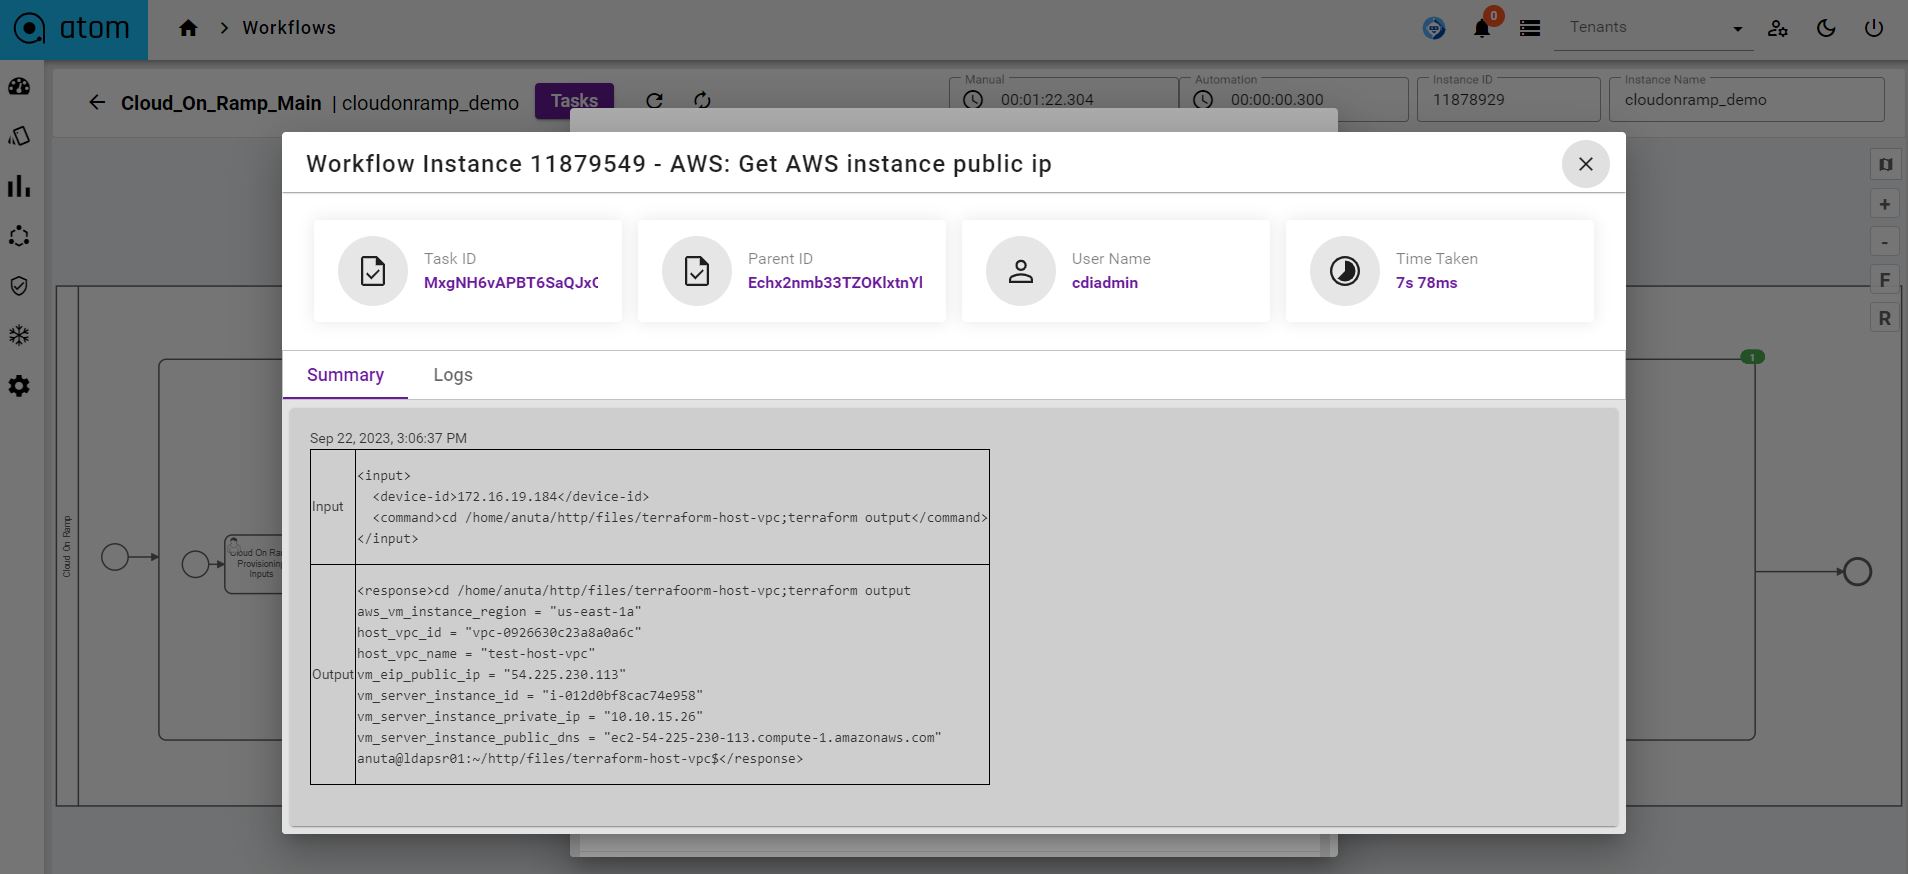The height and width of the screenshot is (874, 1908).
Task: Click the cdiadmin user name
Action: (x=1105, y=283)
